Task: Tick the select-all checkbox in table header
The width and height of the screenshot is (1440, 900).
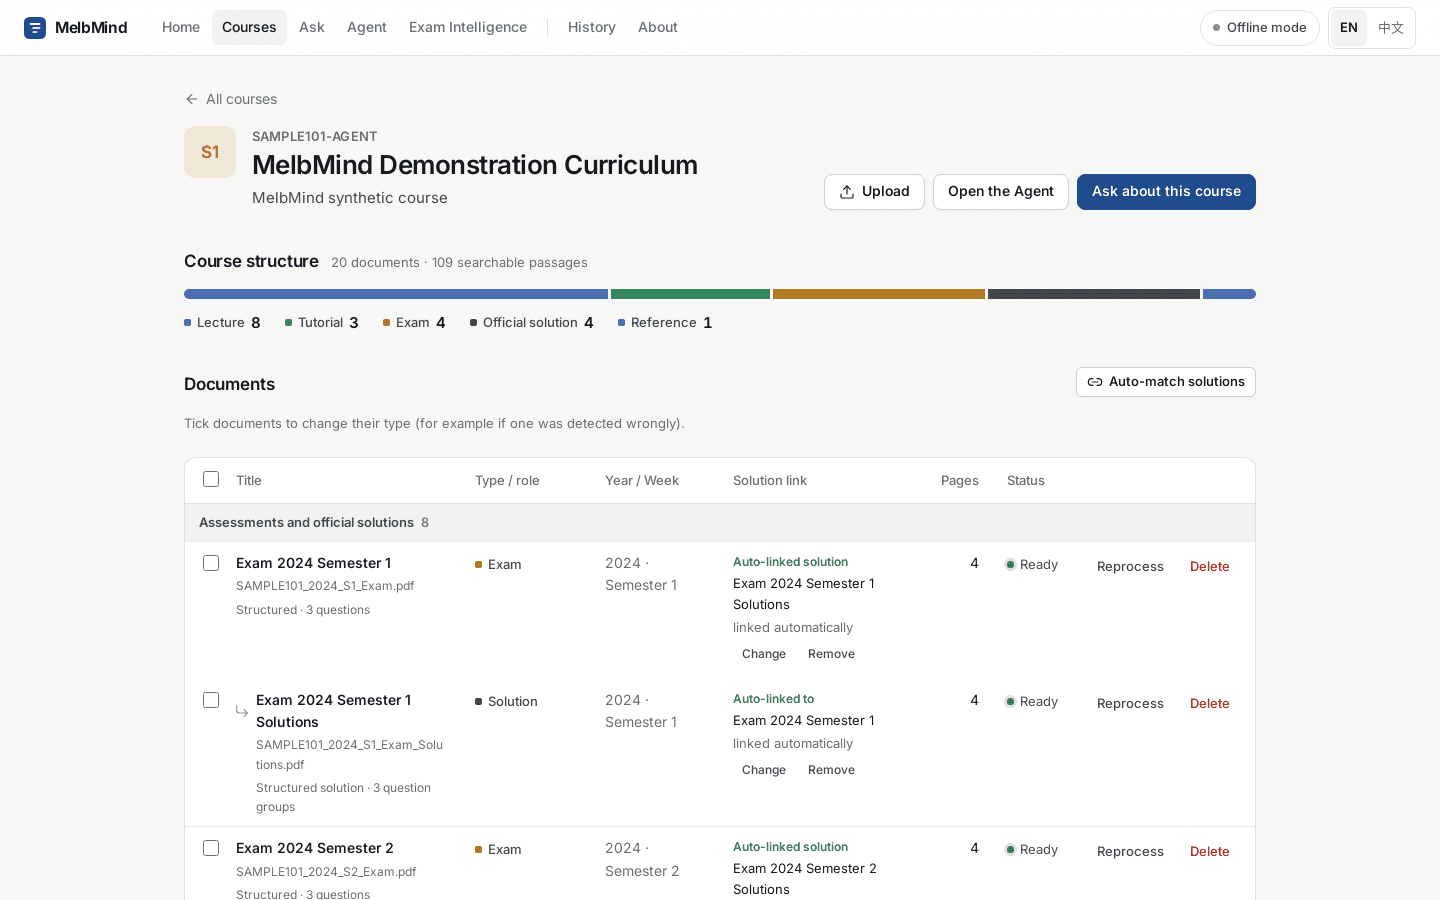Action: coord(211,479)
